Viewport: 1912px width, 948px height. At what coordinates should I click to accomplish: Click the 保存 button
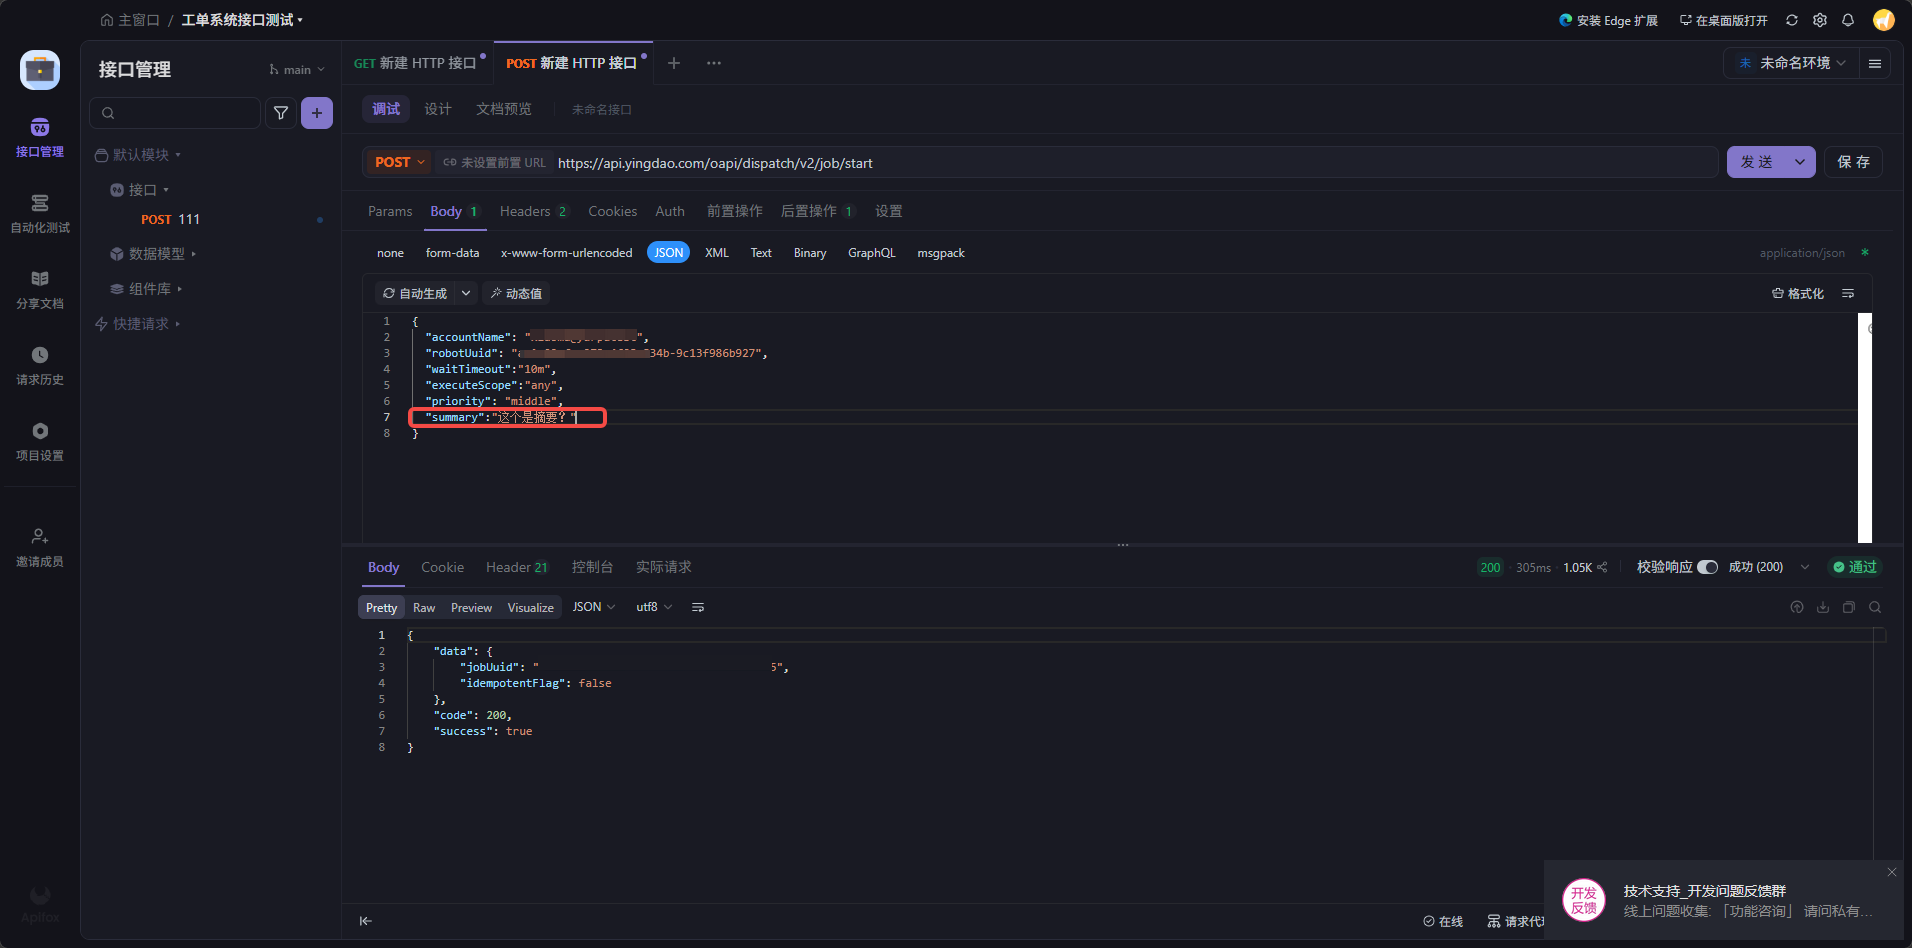tap(1853, 162)
